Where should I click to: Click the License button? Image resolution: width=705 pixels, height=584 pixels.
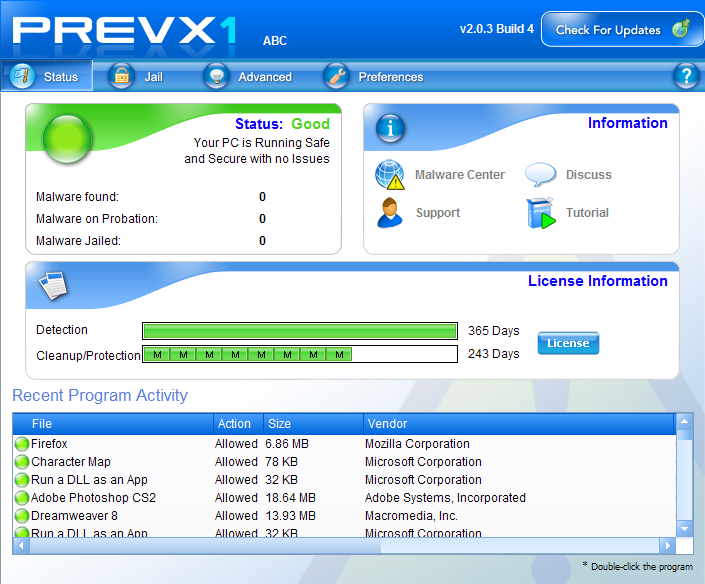coord(568,343)
